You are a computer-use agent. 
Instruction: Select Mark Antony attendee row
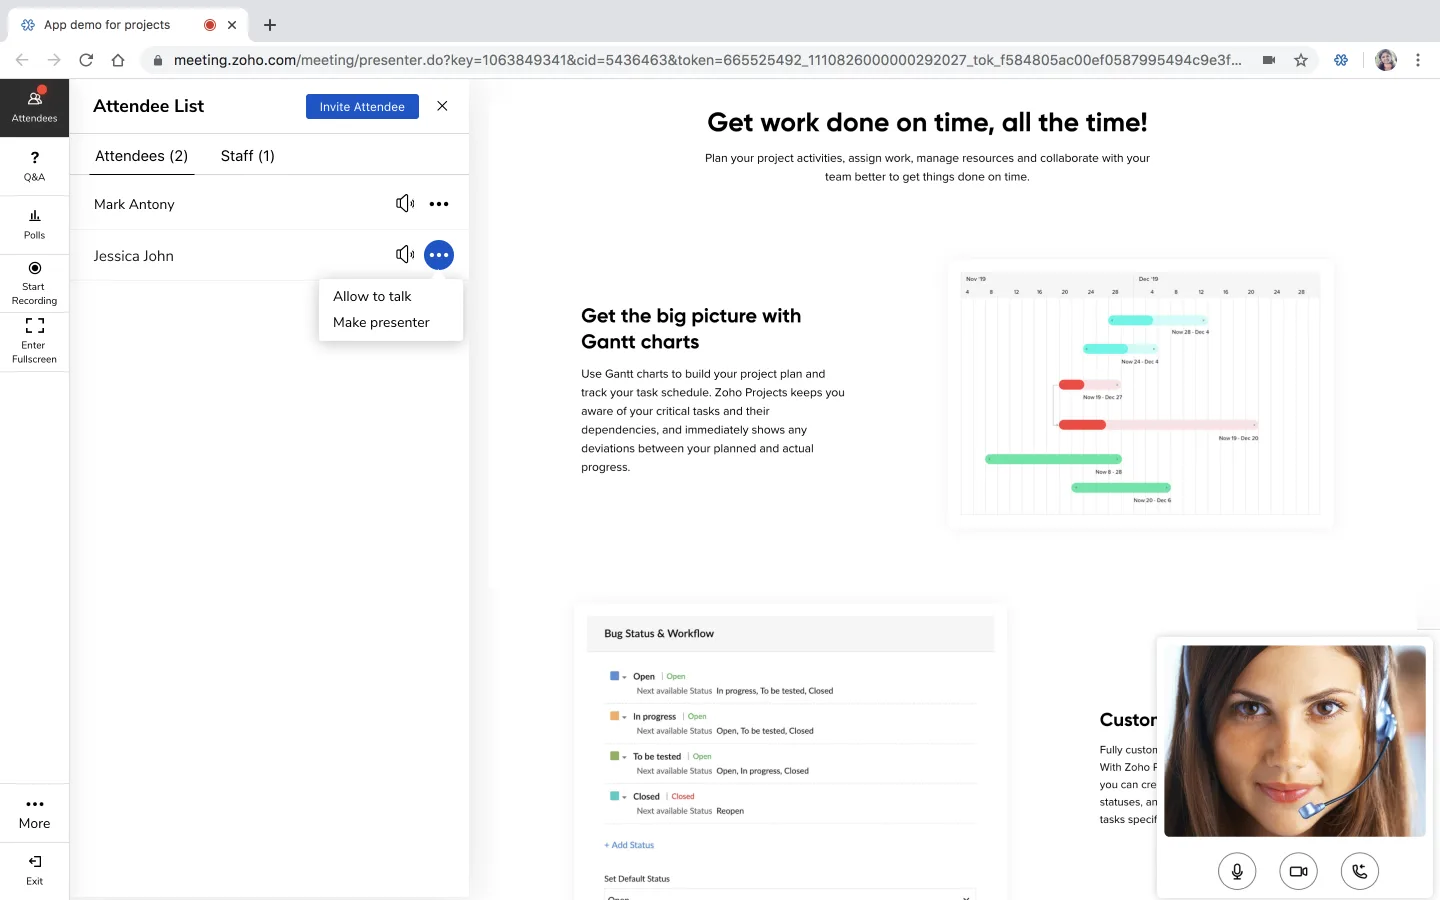(269, 204)
